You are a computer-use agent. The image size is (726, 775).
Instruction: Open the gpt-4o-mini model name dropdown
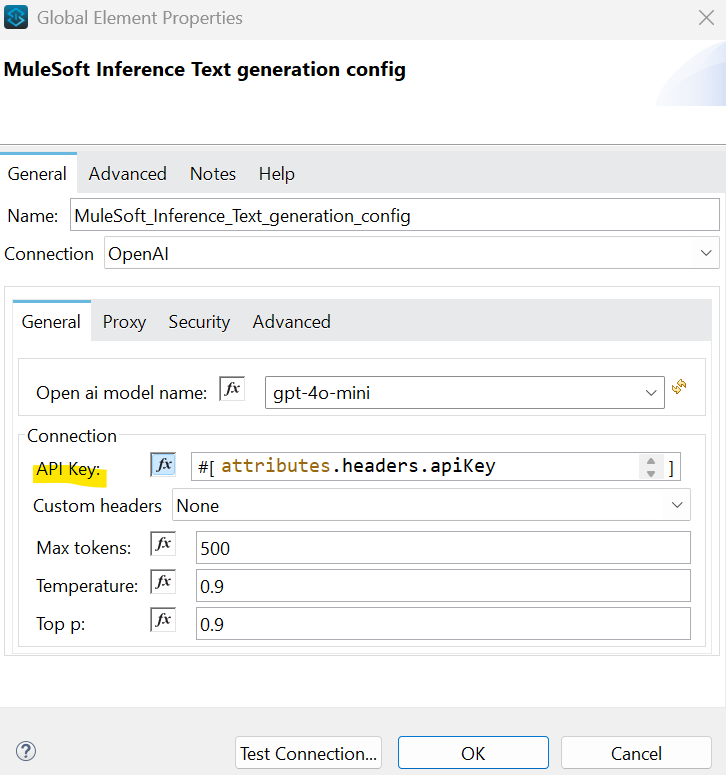[x=651, y=393]
